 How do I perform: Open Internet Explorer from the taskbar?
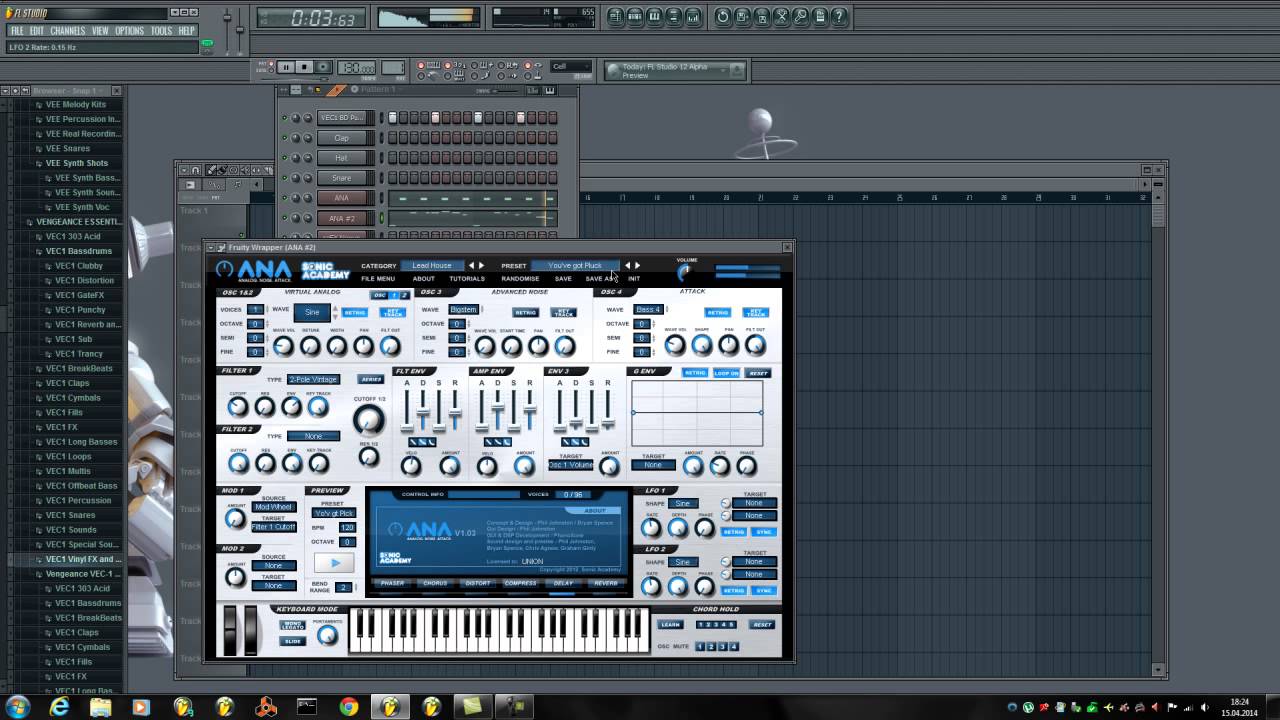60,707
